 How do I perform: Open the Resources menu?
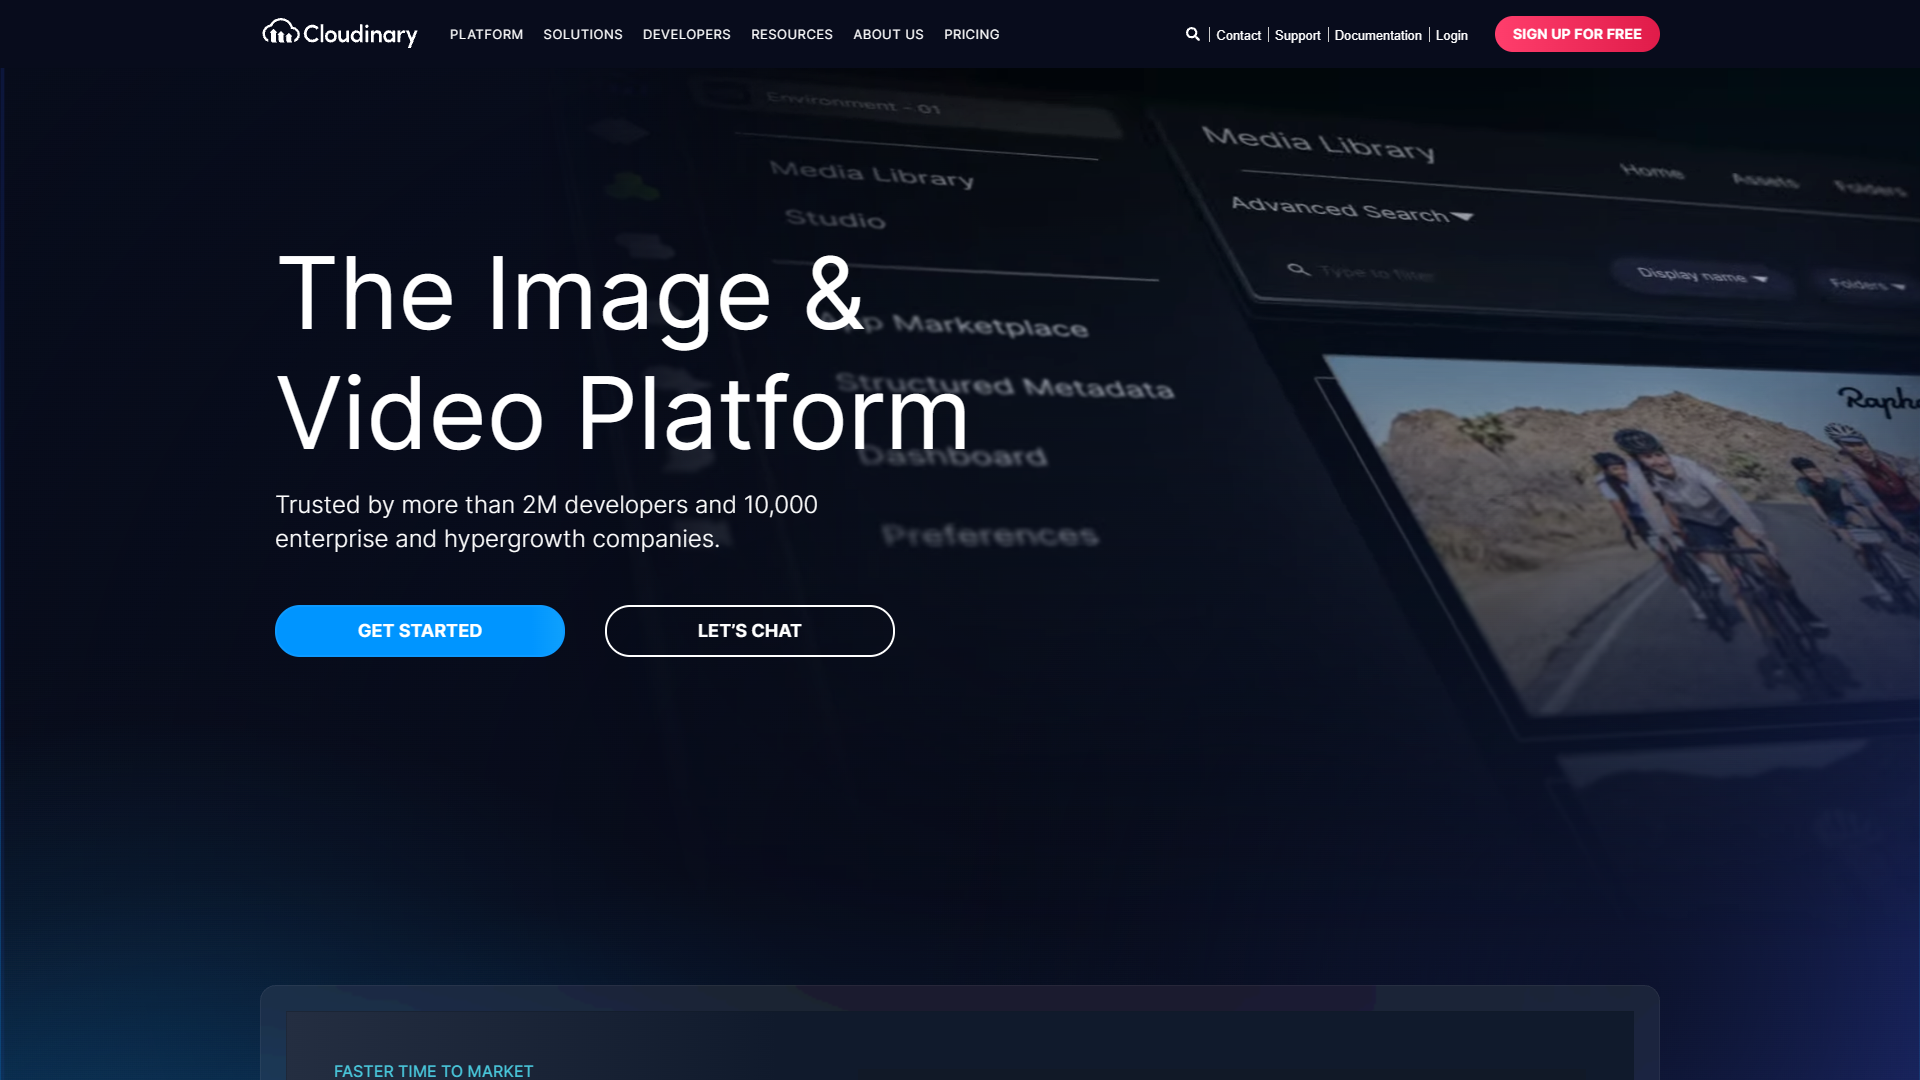tap(792, 34)
